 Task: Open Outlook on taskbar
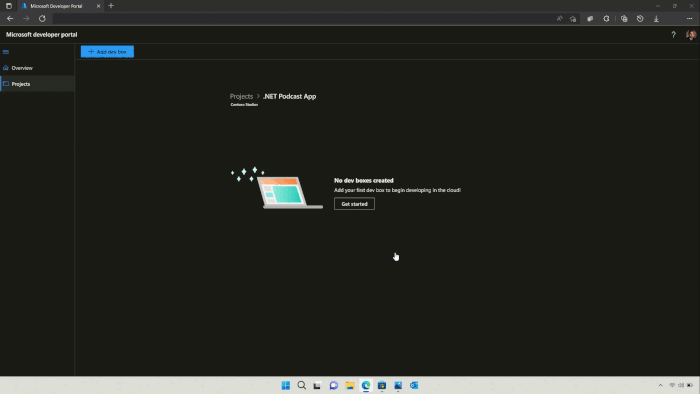[x=414, y=385]
